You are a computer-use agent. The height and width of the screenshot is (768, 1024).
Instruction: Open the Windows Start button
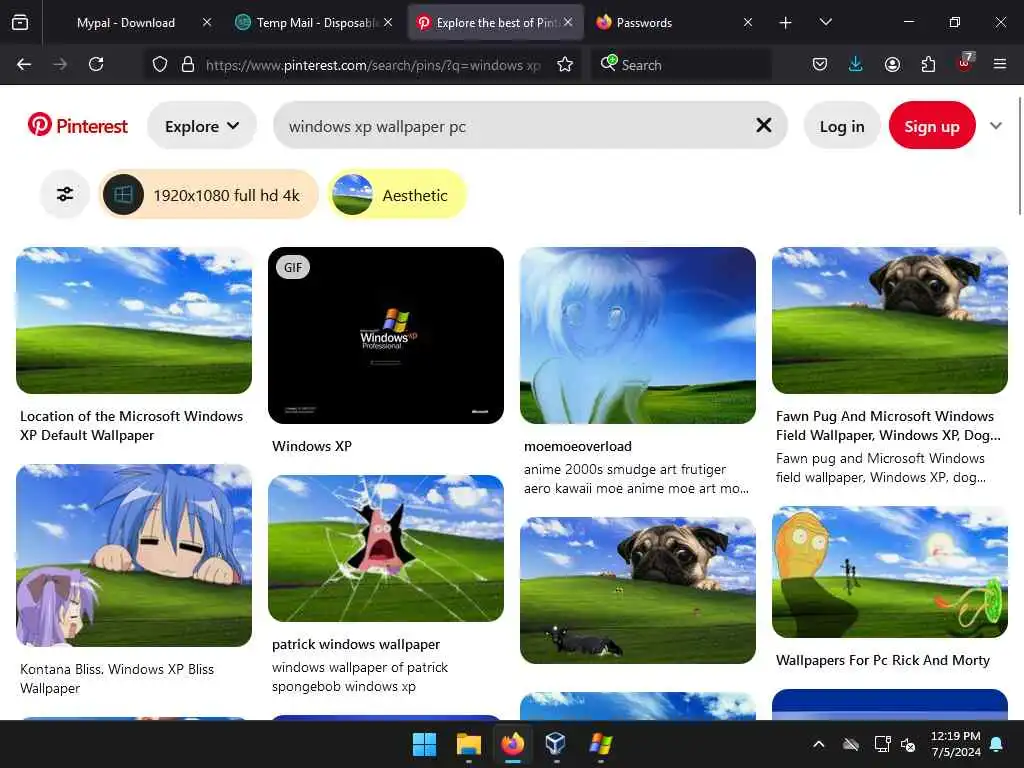424,744
